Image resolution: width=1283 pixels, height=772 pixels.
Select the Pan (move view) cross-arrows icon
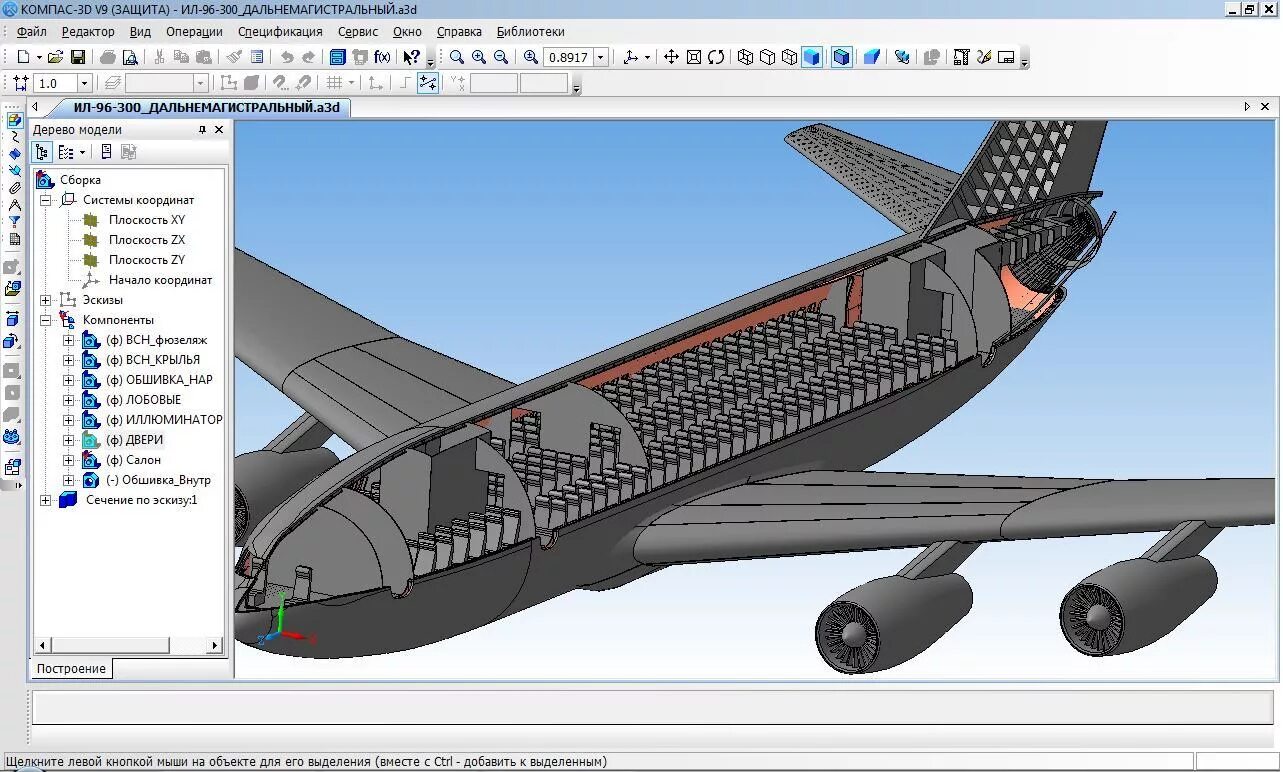click(672, 57)
